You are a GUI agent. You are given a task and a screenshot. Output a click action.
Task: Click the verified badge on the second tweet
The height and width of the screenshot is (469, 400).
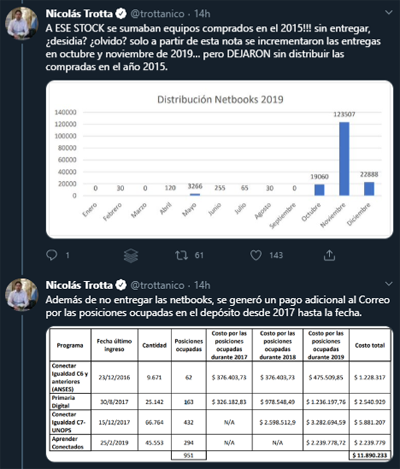121,285
